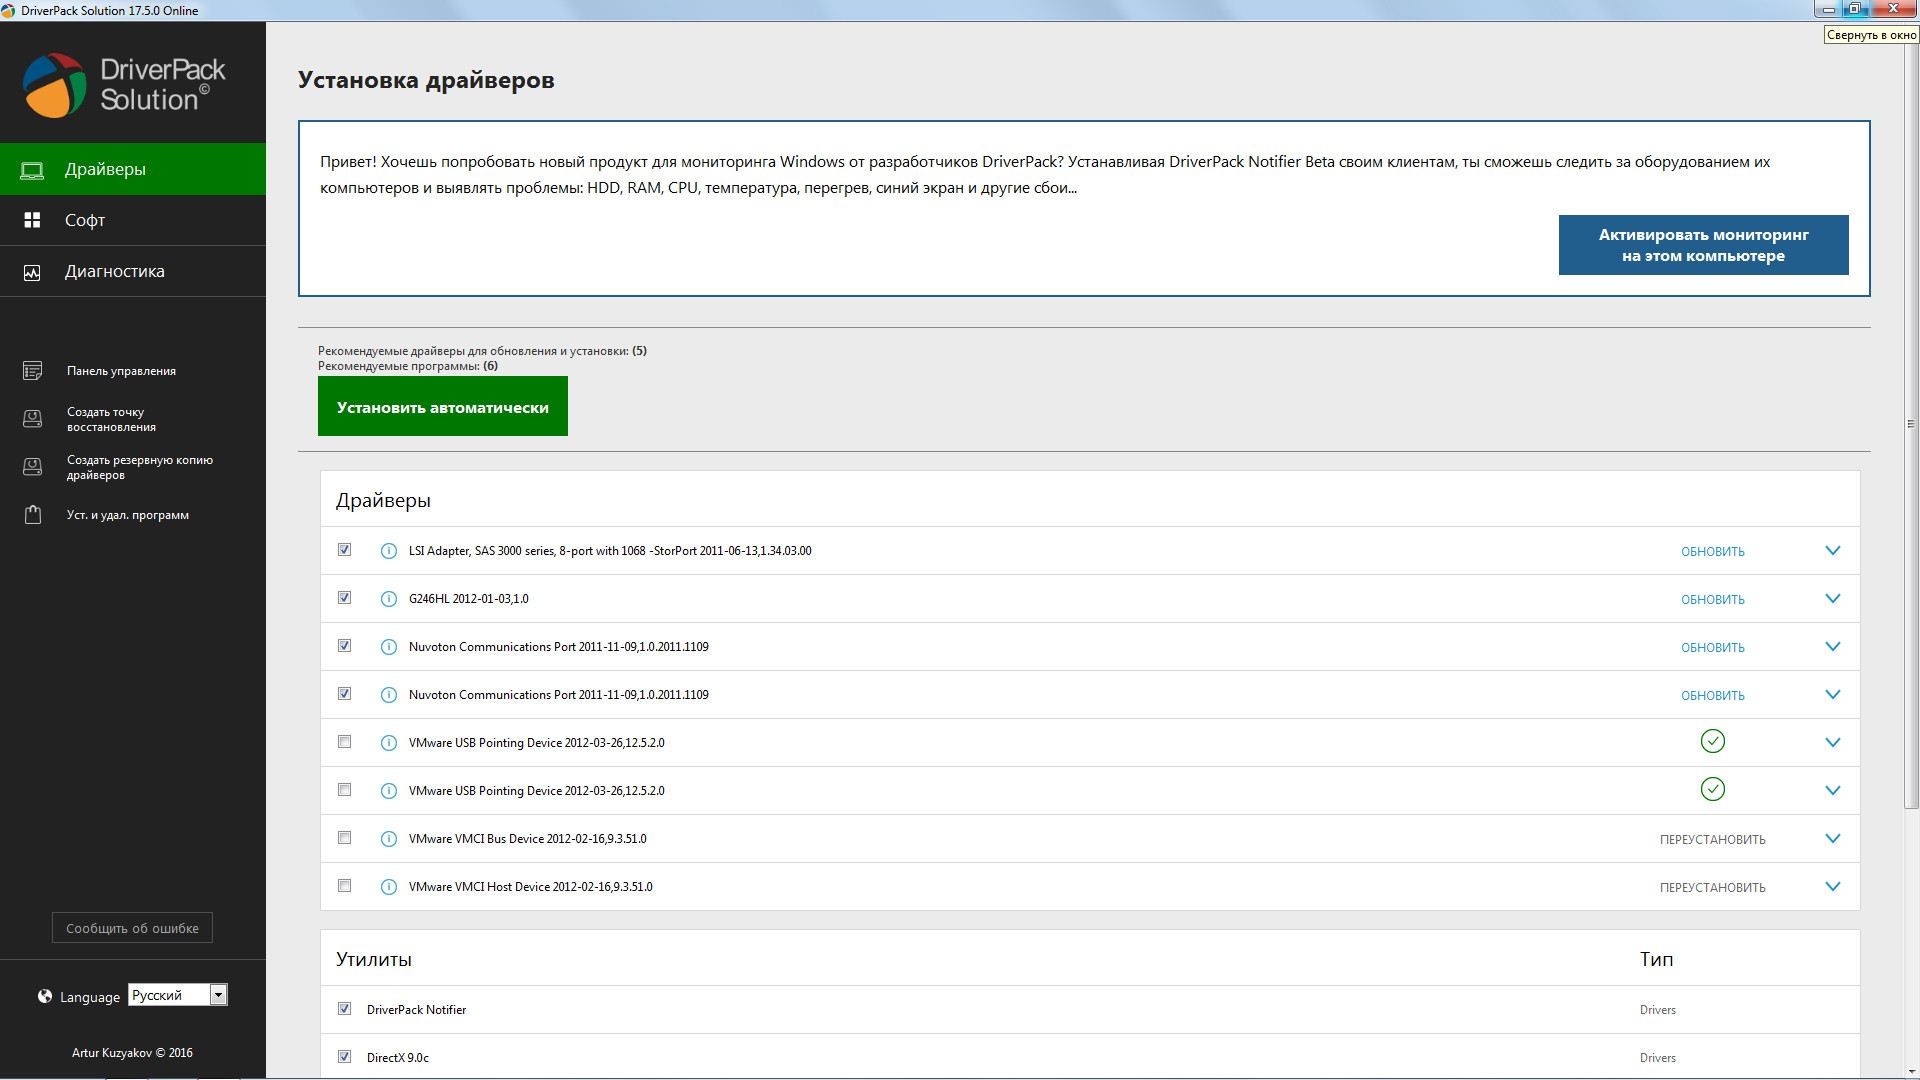Image resolution: width=1920 pixels, height=1080 pixels.
Task: Click green checkmark of first VMware USB Pointing Device
Action: click(x=1712, y=742)
